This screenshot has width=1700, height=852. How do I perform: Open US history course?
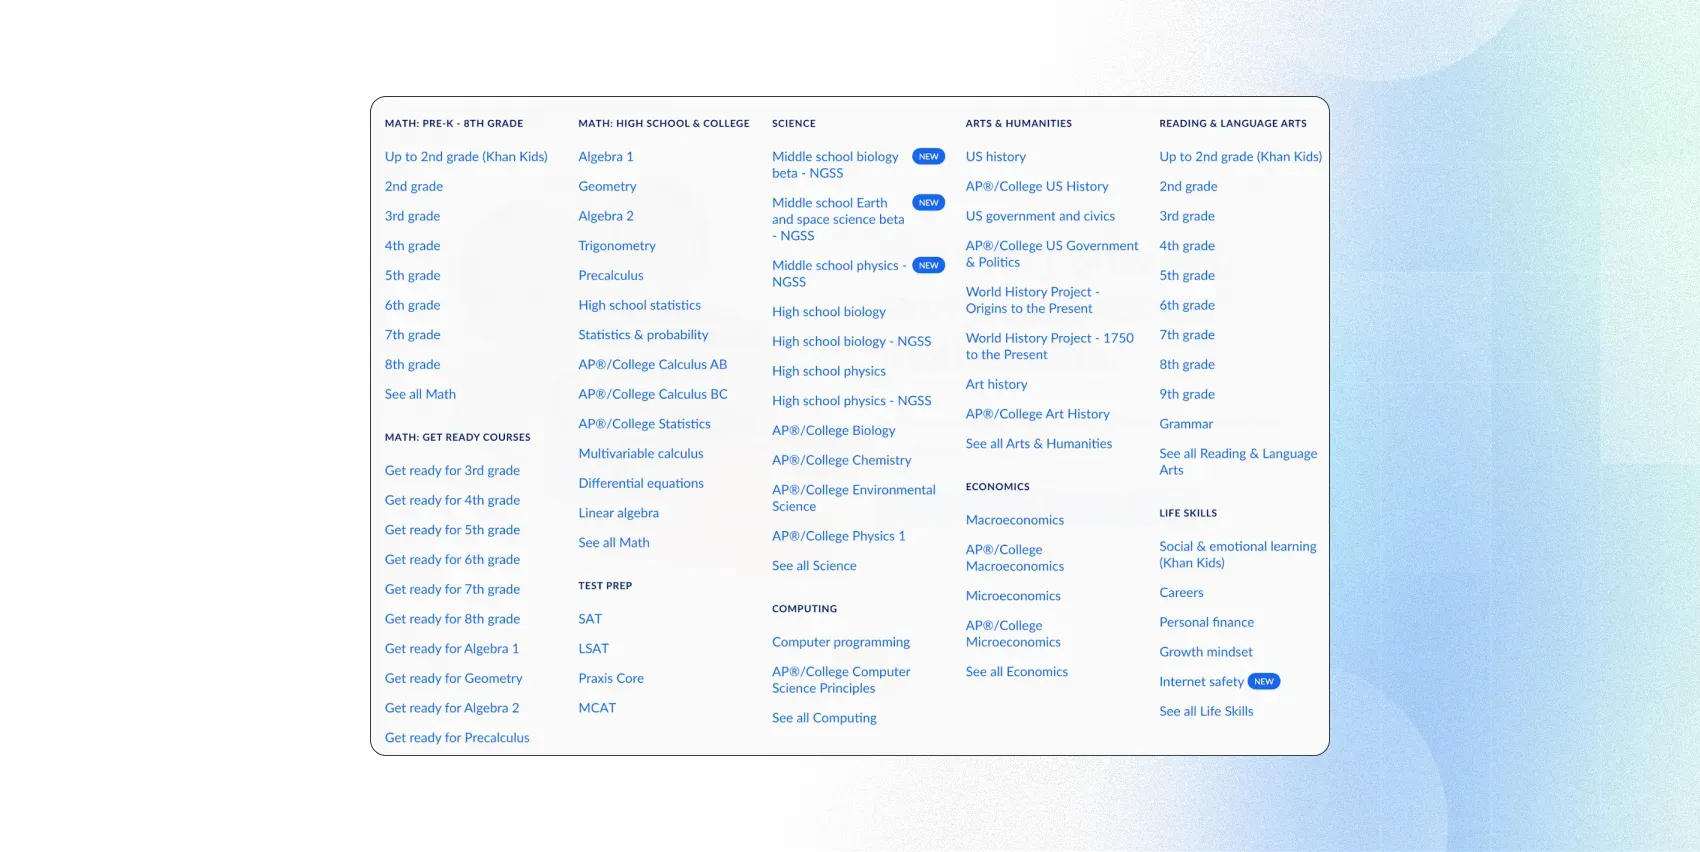[x=996, y=157]
